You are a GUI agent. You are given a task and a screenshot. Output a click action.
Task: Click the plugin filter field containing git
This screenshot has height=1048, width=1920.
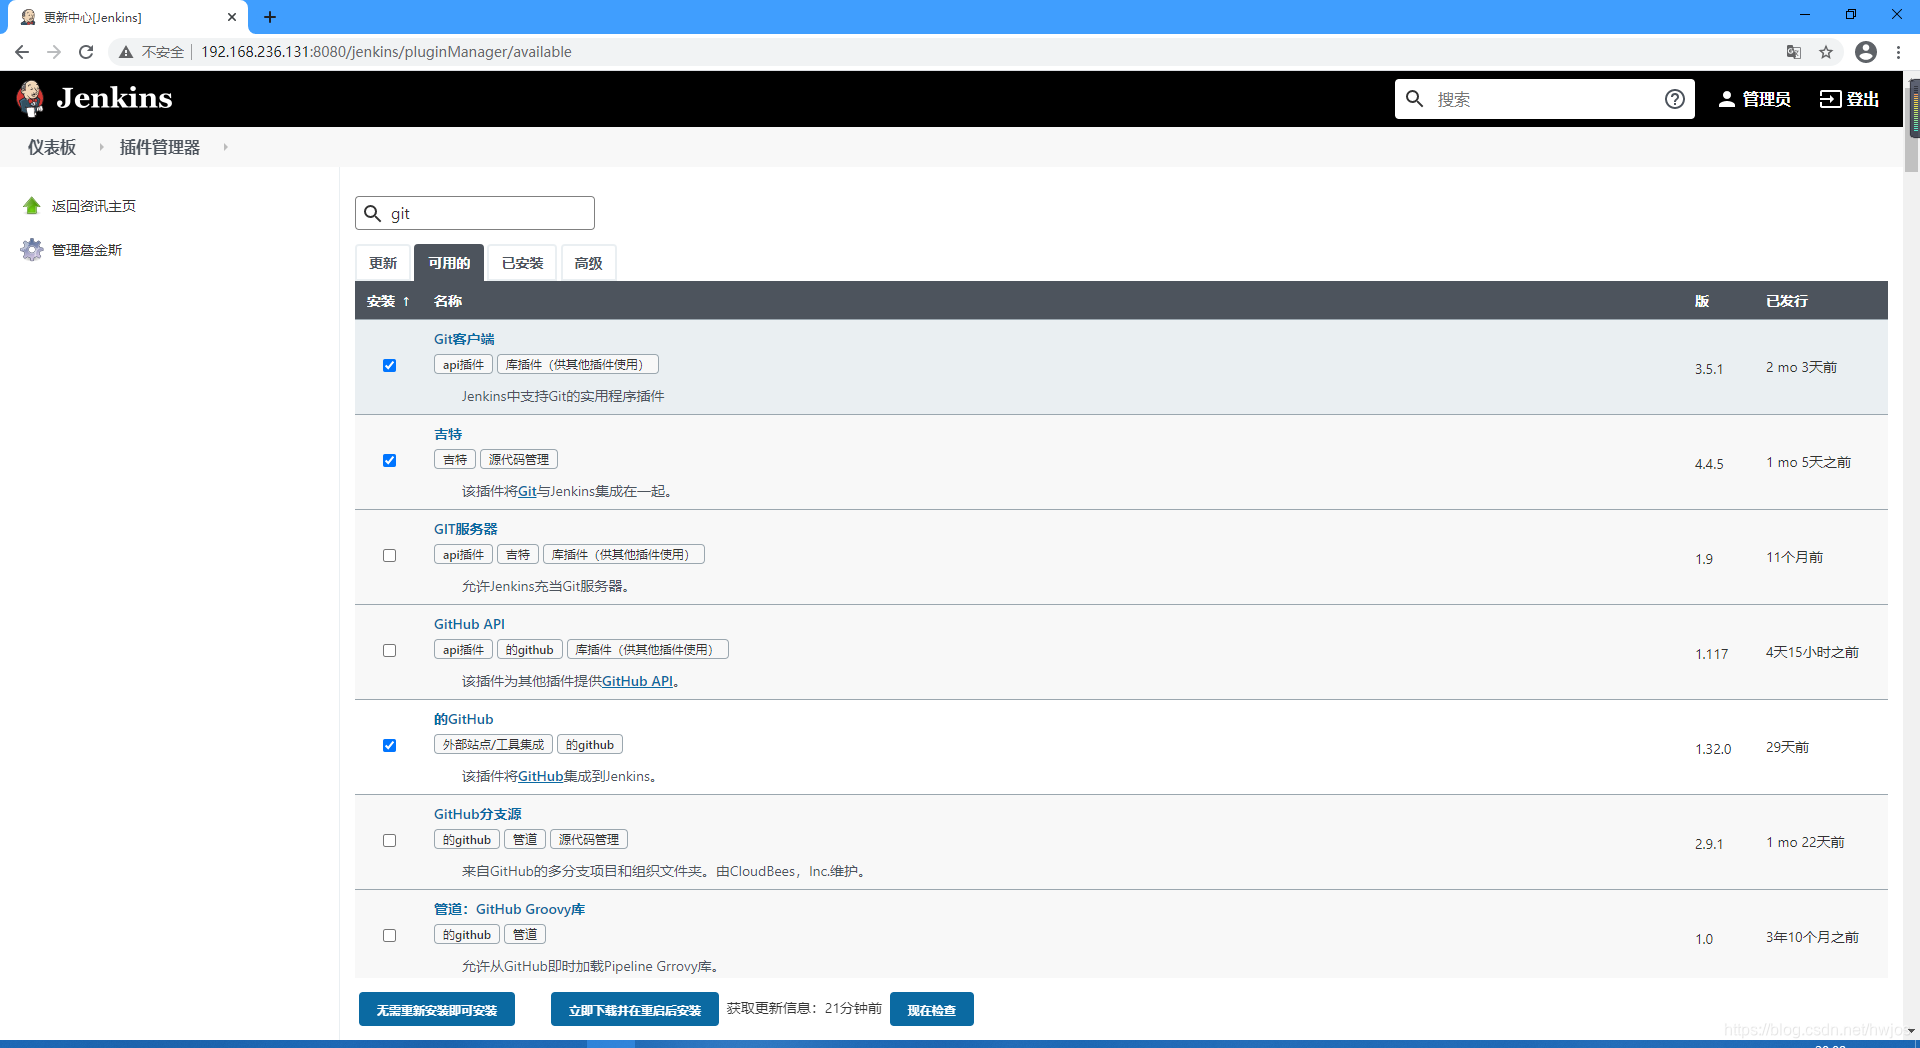pyautogui.click(x=475, y=213)
